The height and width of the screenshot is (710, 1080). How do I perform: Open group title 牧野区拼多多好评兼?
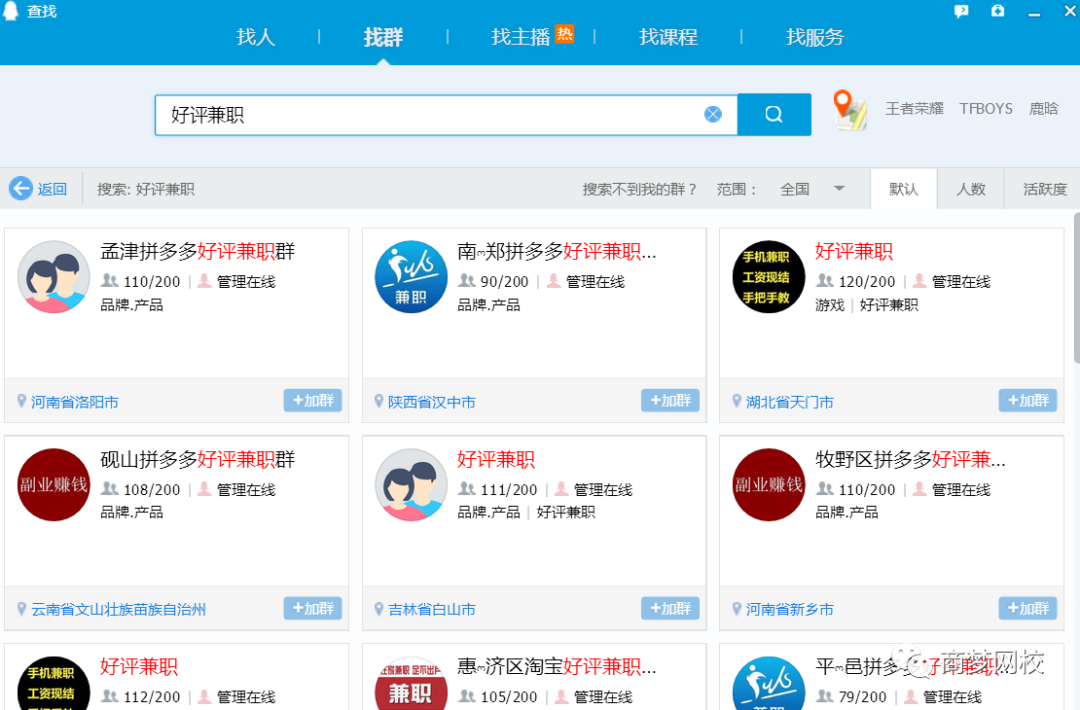tap(911, 459)
